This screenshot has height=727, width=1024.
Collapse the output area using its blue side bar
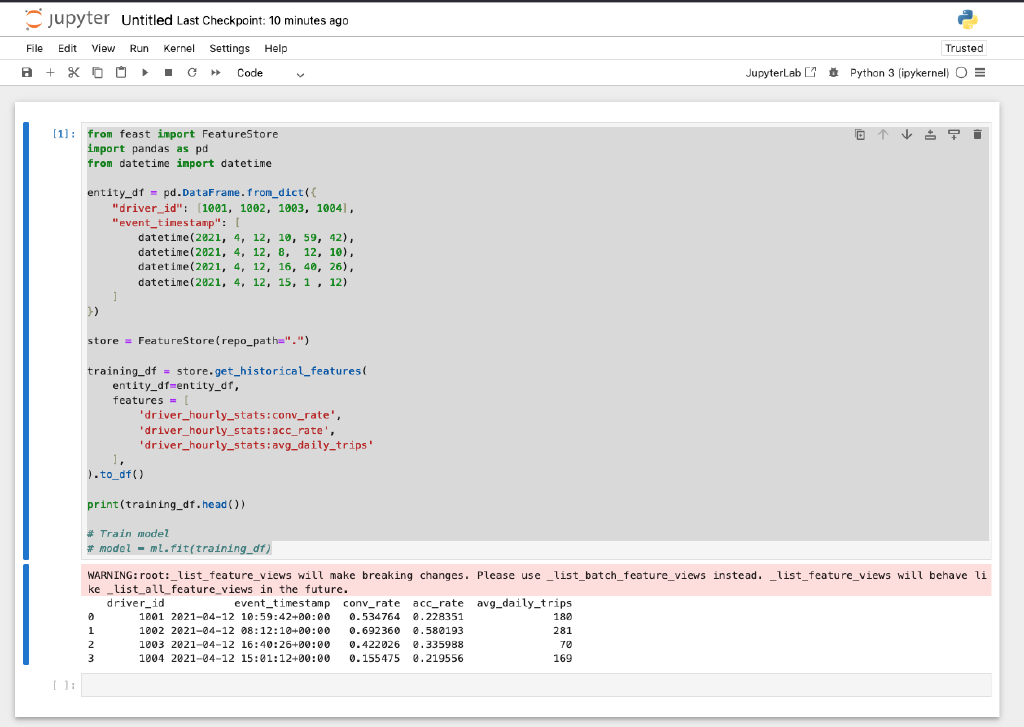[x=26, y=615]
